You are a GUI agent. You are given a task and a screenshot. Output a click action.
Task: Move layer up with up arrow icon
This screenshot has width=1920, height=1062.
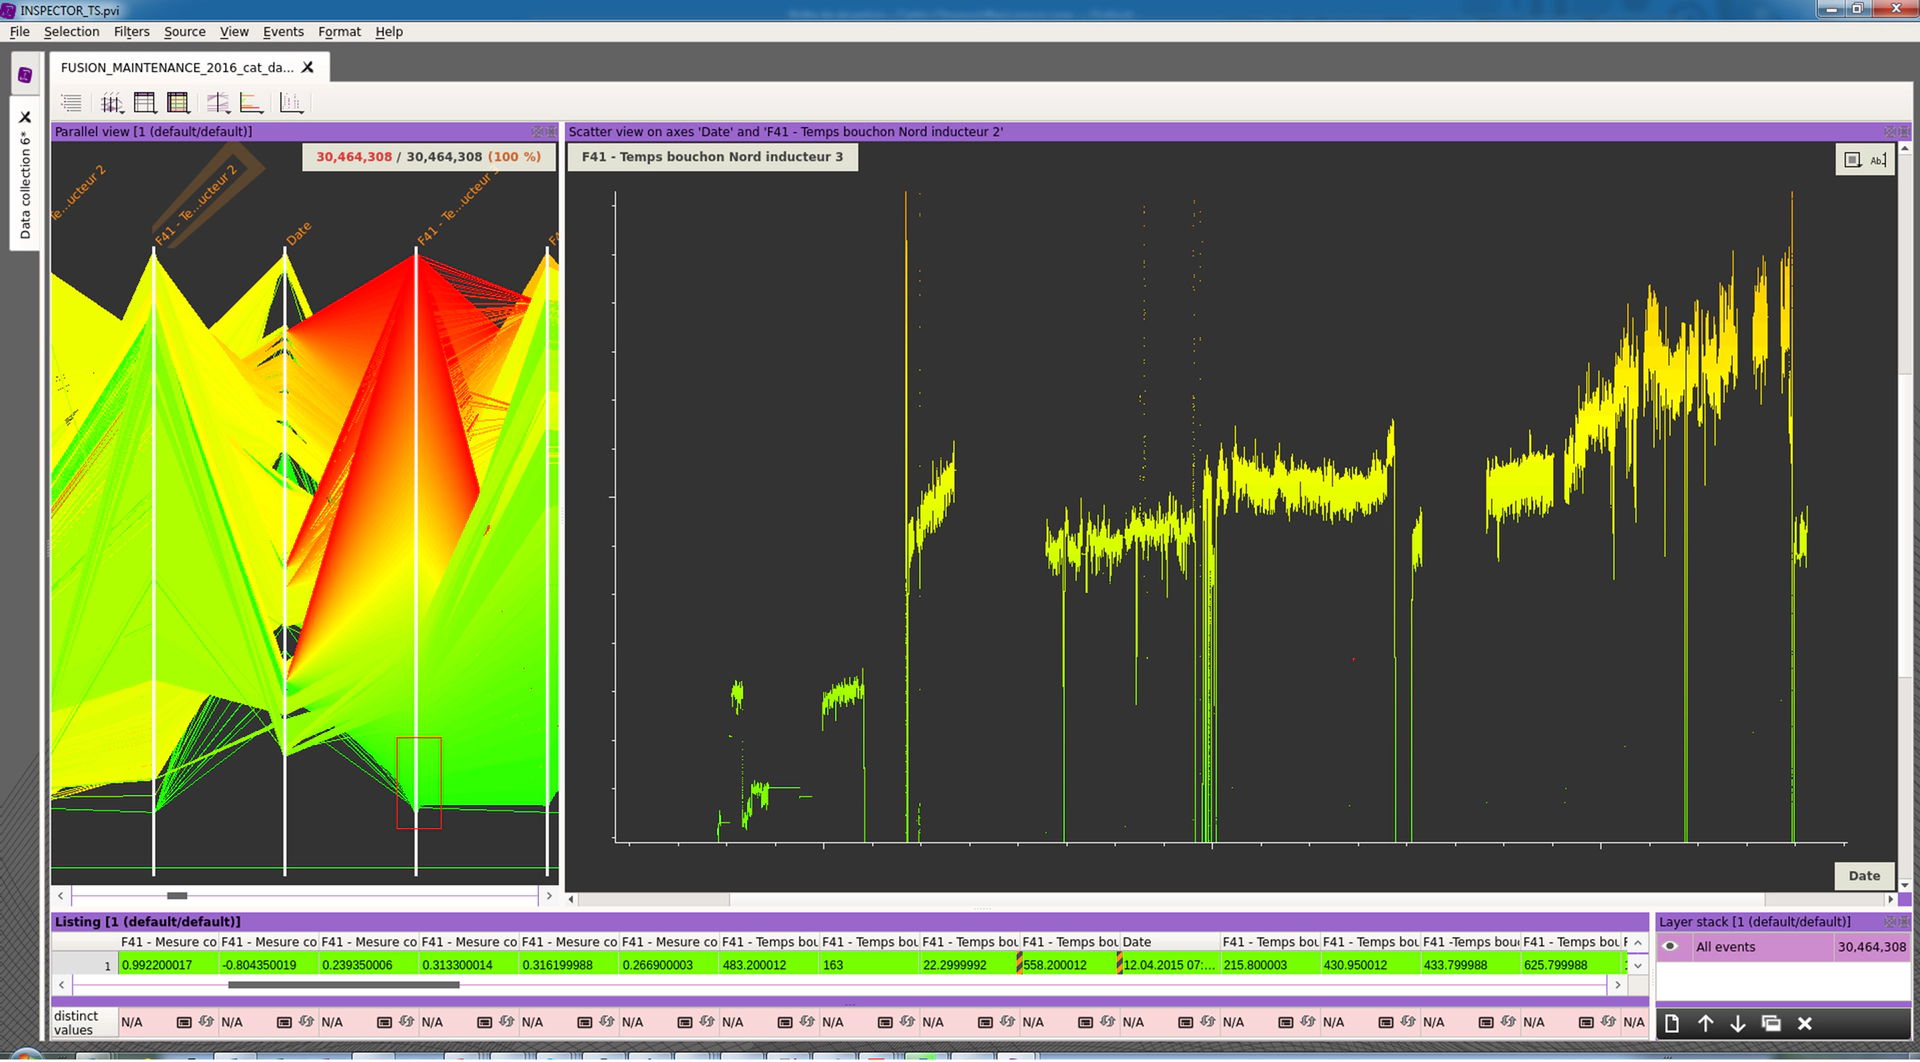click(1705, 1023)
